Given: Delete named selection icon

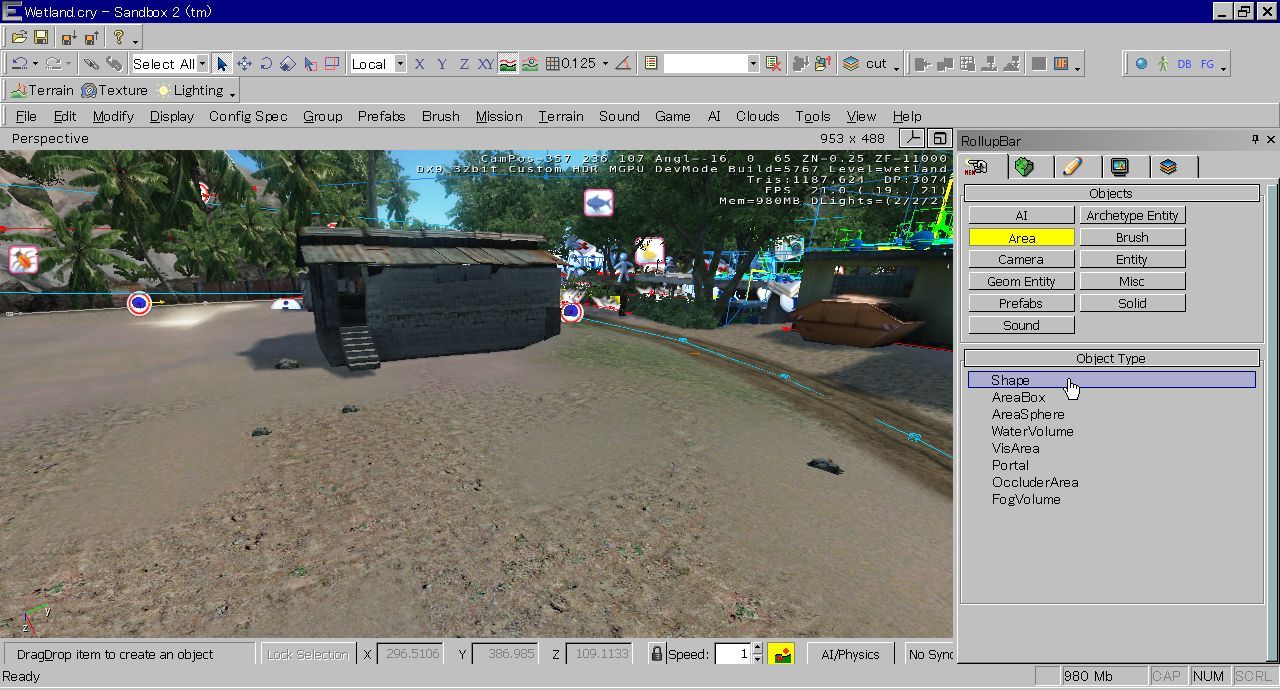Looking at the screenshot, I should click(x=773, y=63).
